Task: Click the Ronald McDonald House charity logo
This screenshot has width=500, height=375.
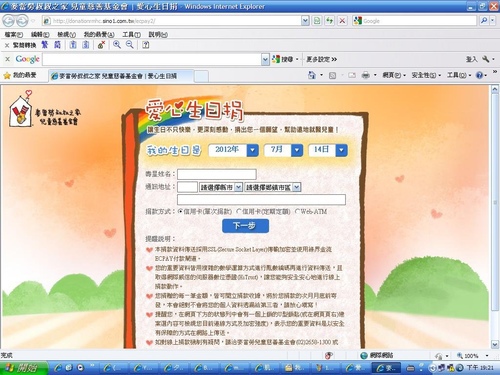Action: pos(45,109)
